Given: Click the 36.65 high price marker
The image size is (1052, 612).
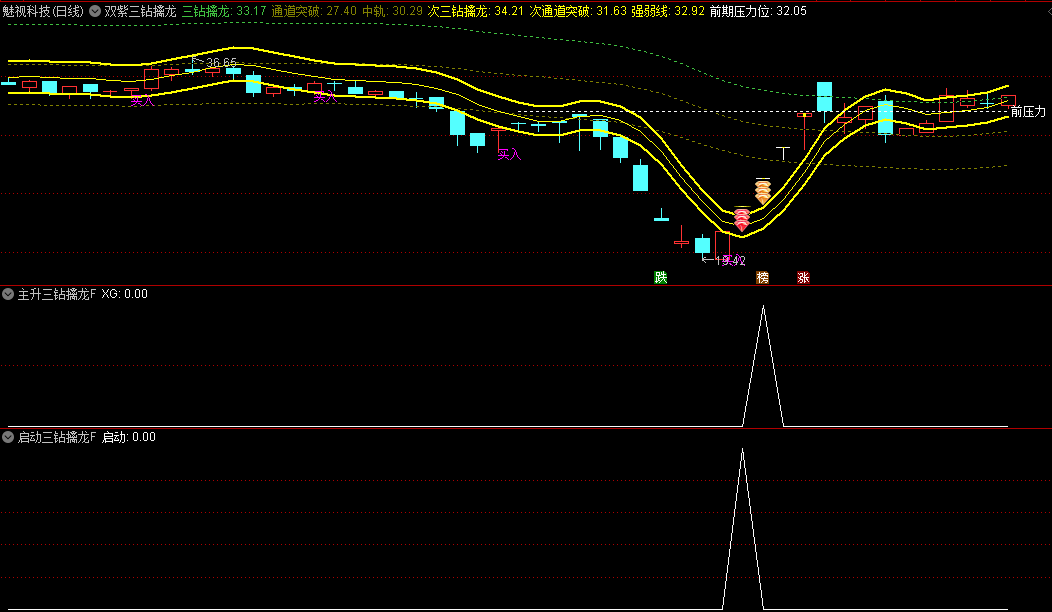Looking at the screenshot, I should [x=221, y=63].
